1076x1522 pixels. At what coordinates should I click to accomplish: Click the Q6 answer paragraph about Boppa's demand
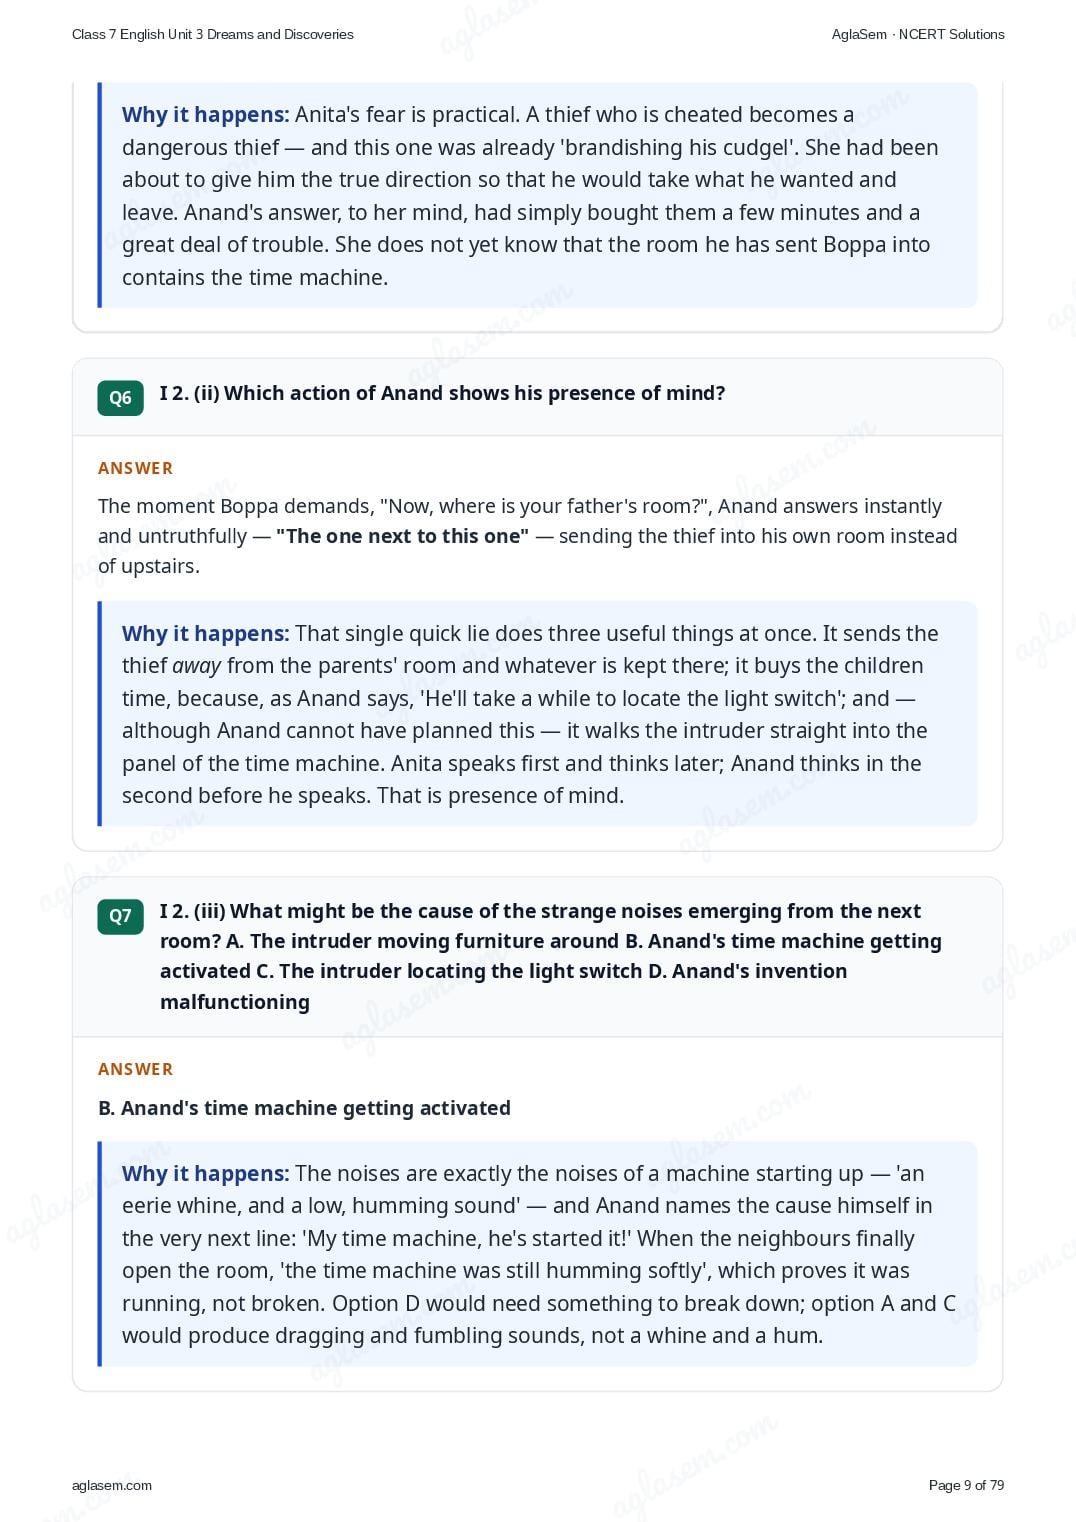(x=528, y=536)
